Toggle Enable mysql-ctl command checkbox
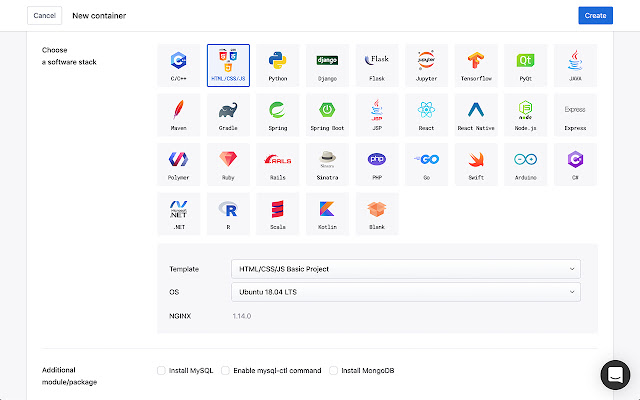 tap(225, 371)
